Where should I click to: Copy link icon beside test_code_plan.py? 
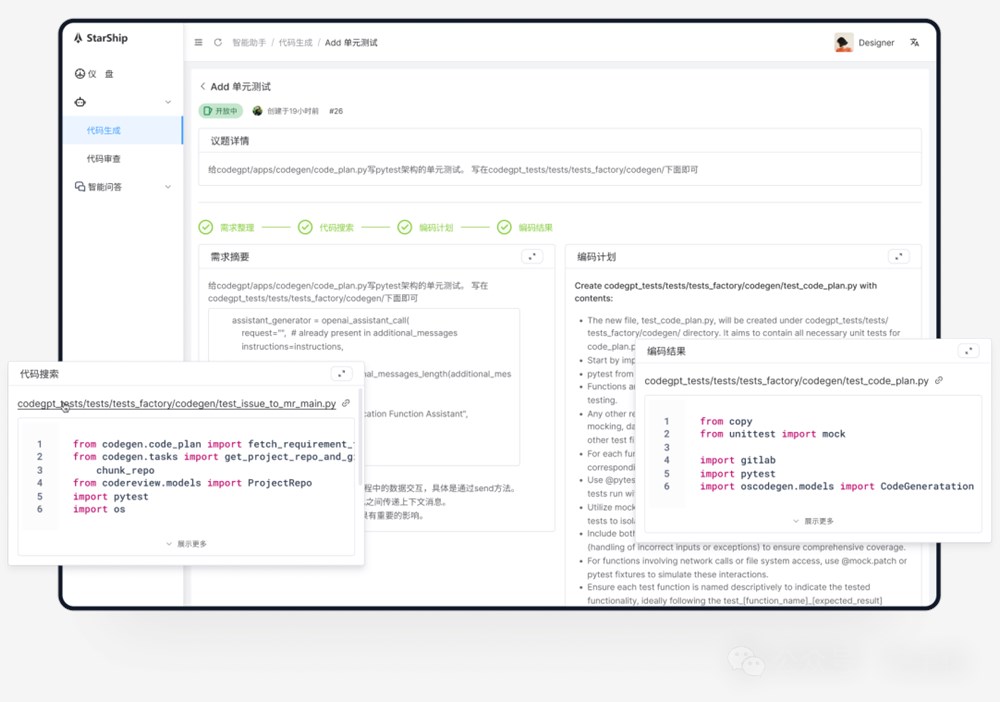939,380
